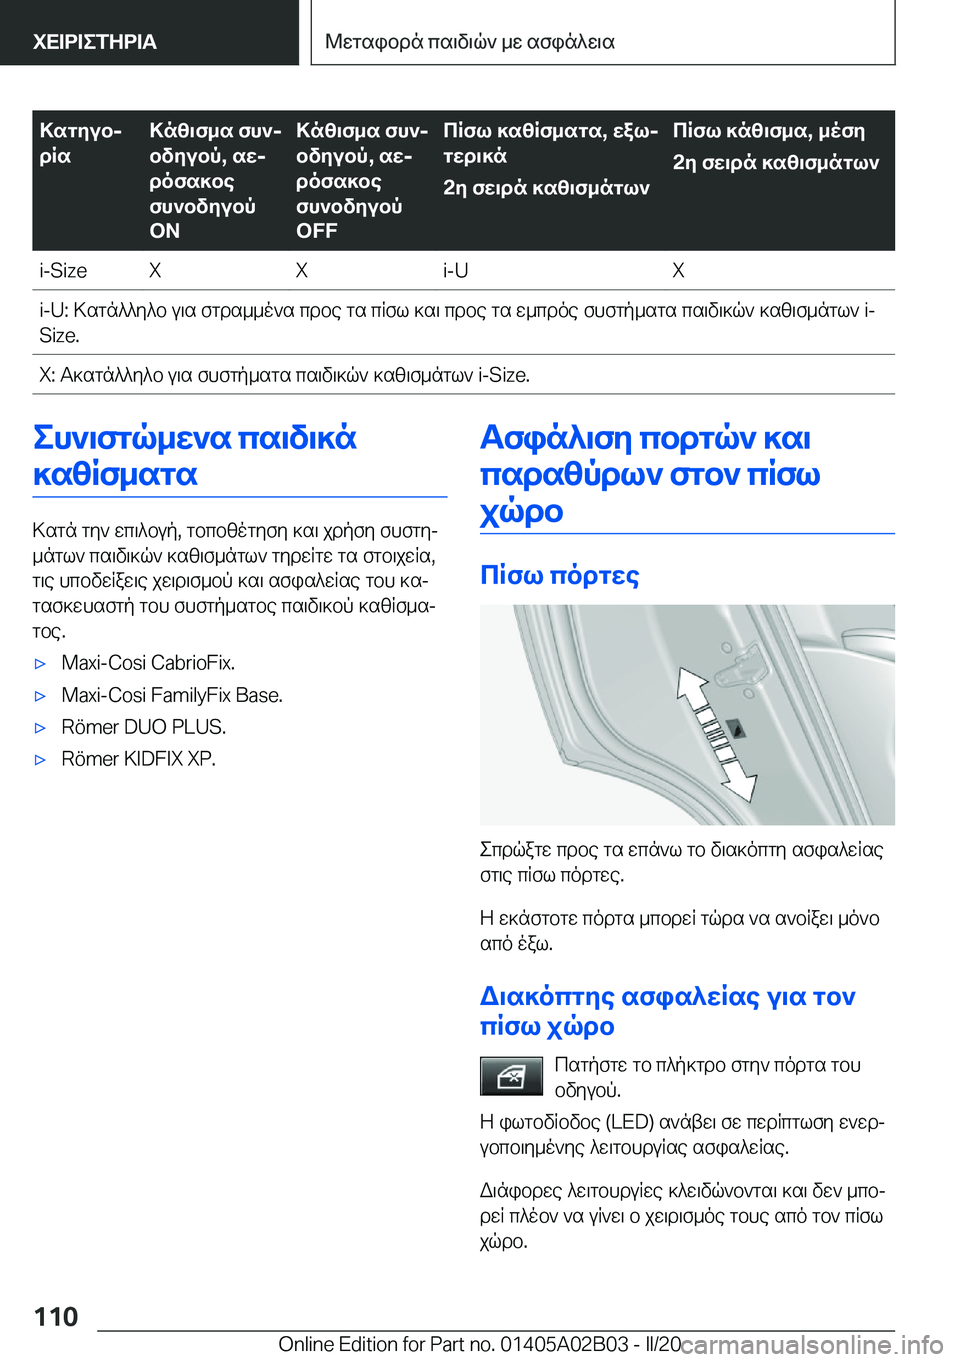Viewport: 960px width, 1362px height.
Task: Click the triangle bullet before Maxi-Cosi CabrioFix
Action: click(x=40, y=664)
